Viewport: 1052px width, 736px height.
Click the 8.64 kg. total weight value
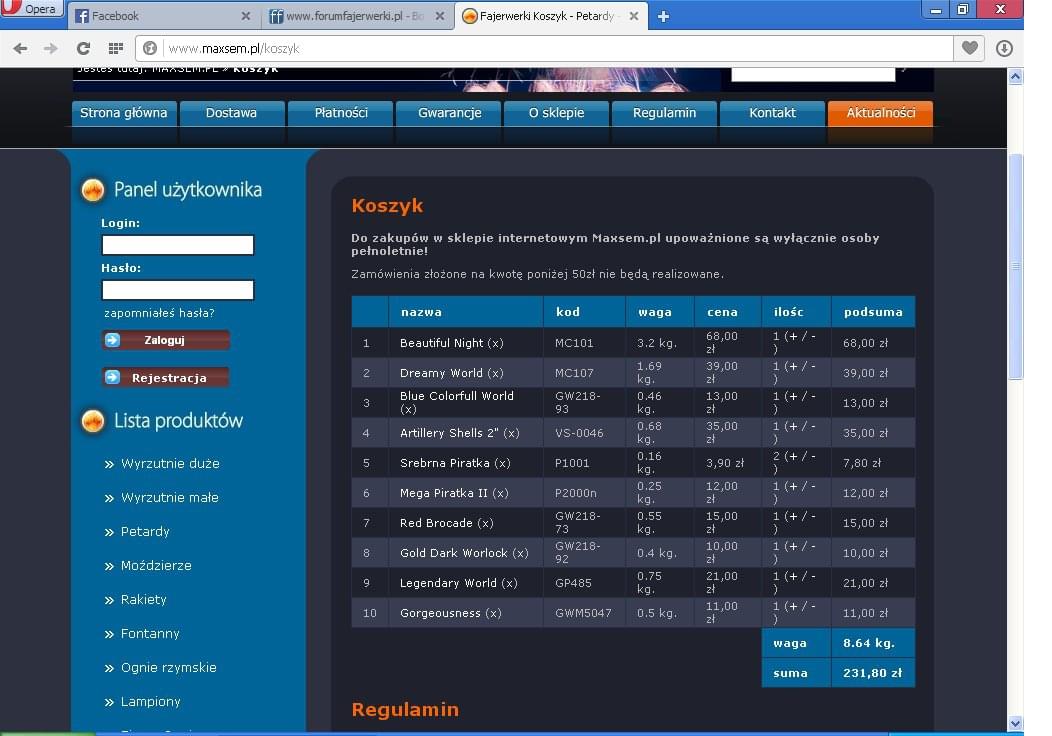click(869, 643)
